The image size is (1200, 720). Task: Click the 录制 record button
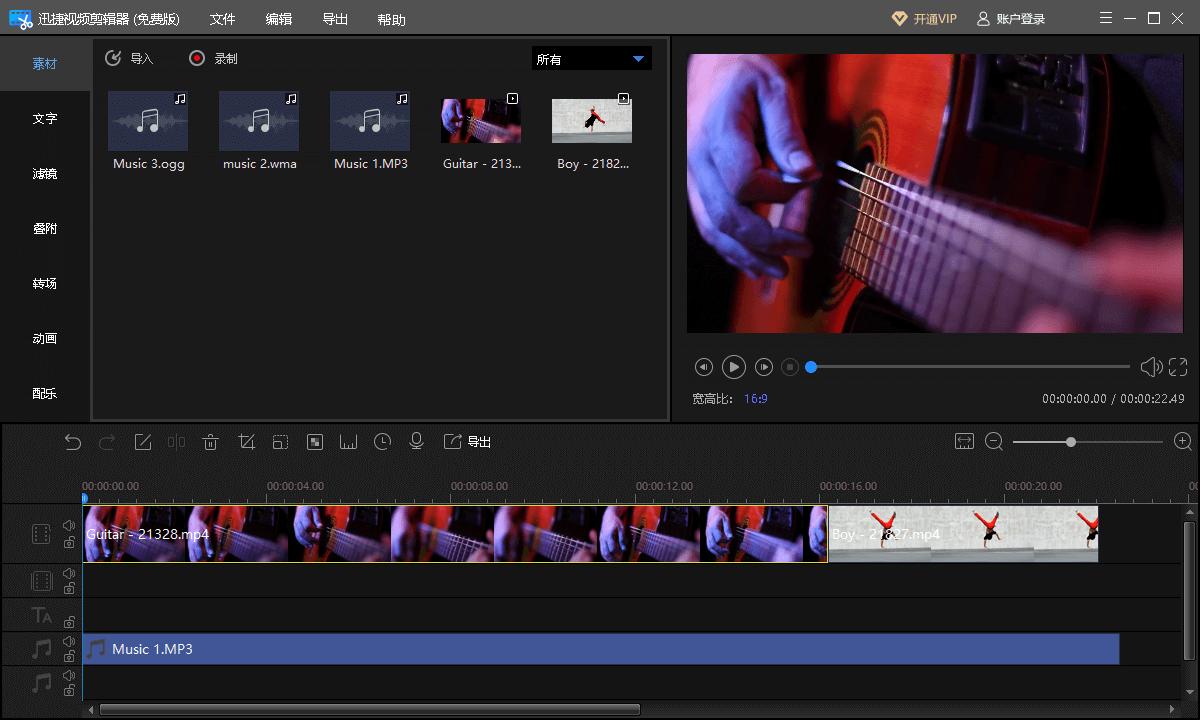coord(213,59)
